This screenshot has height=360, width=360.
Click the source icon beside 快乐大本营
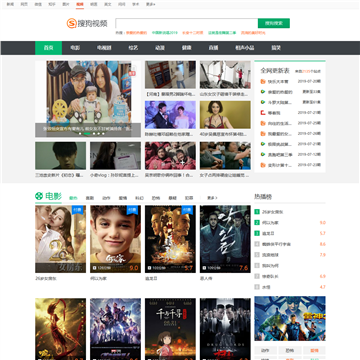263,81
